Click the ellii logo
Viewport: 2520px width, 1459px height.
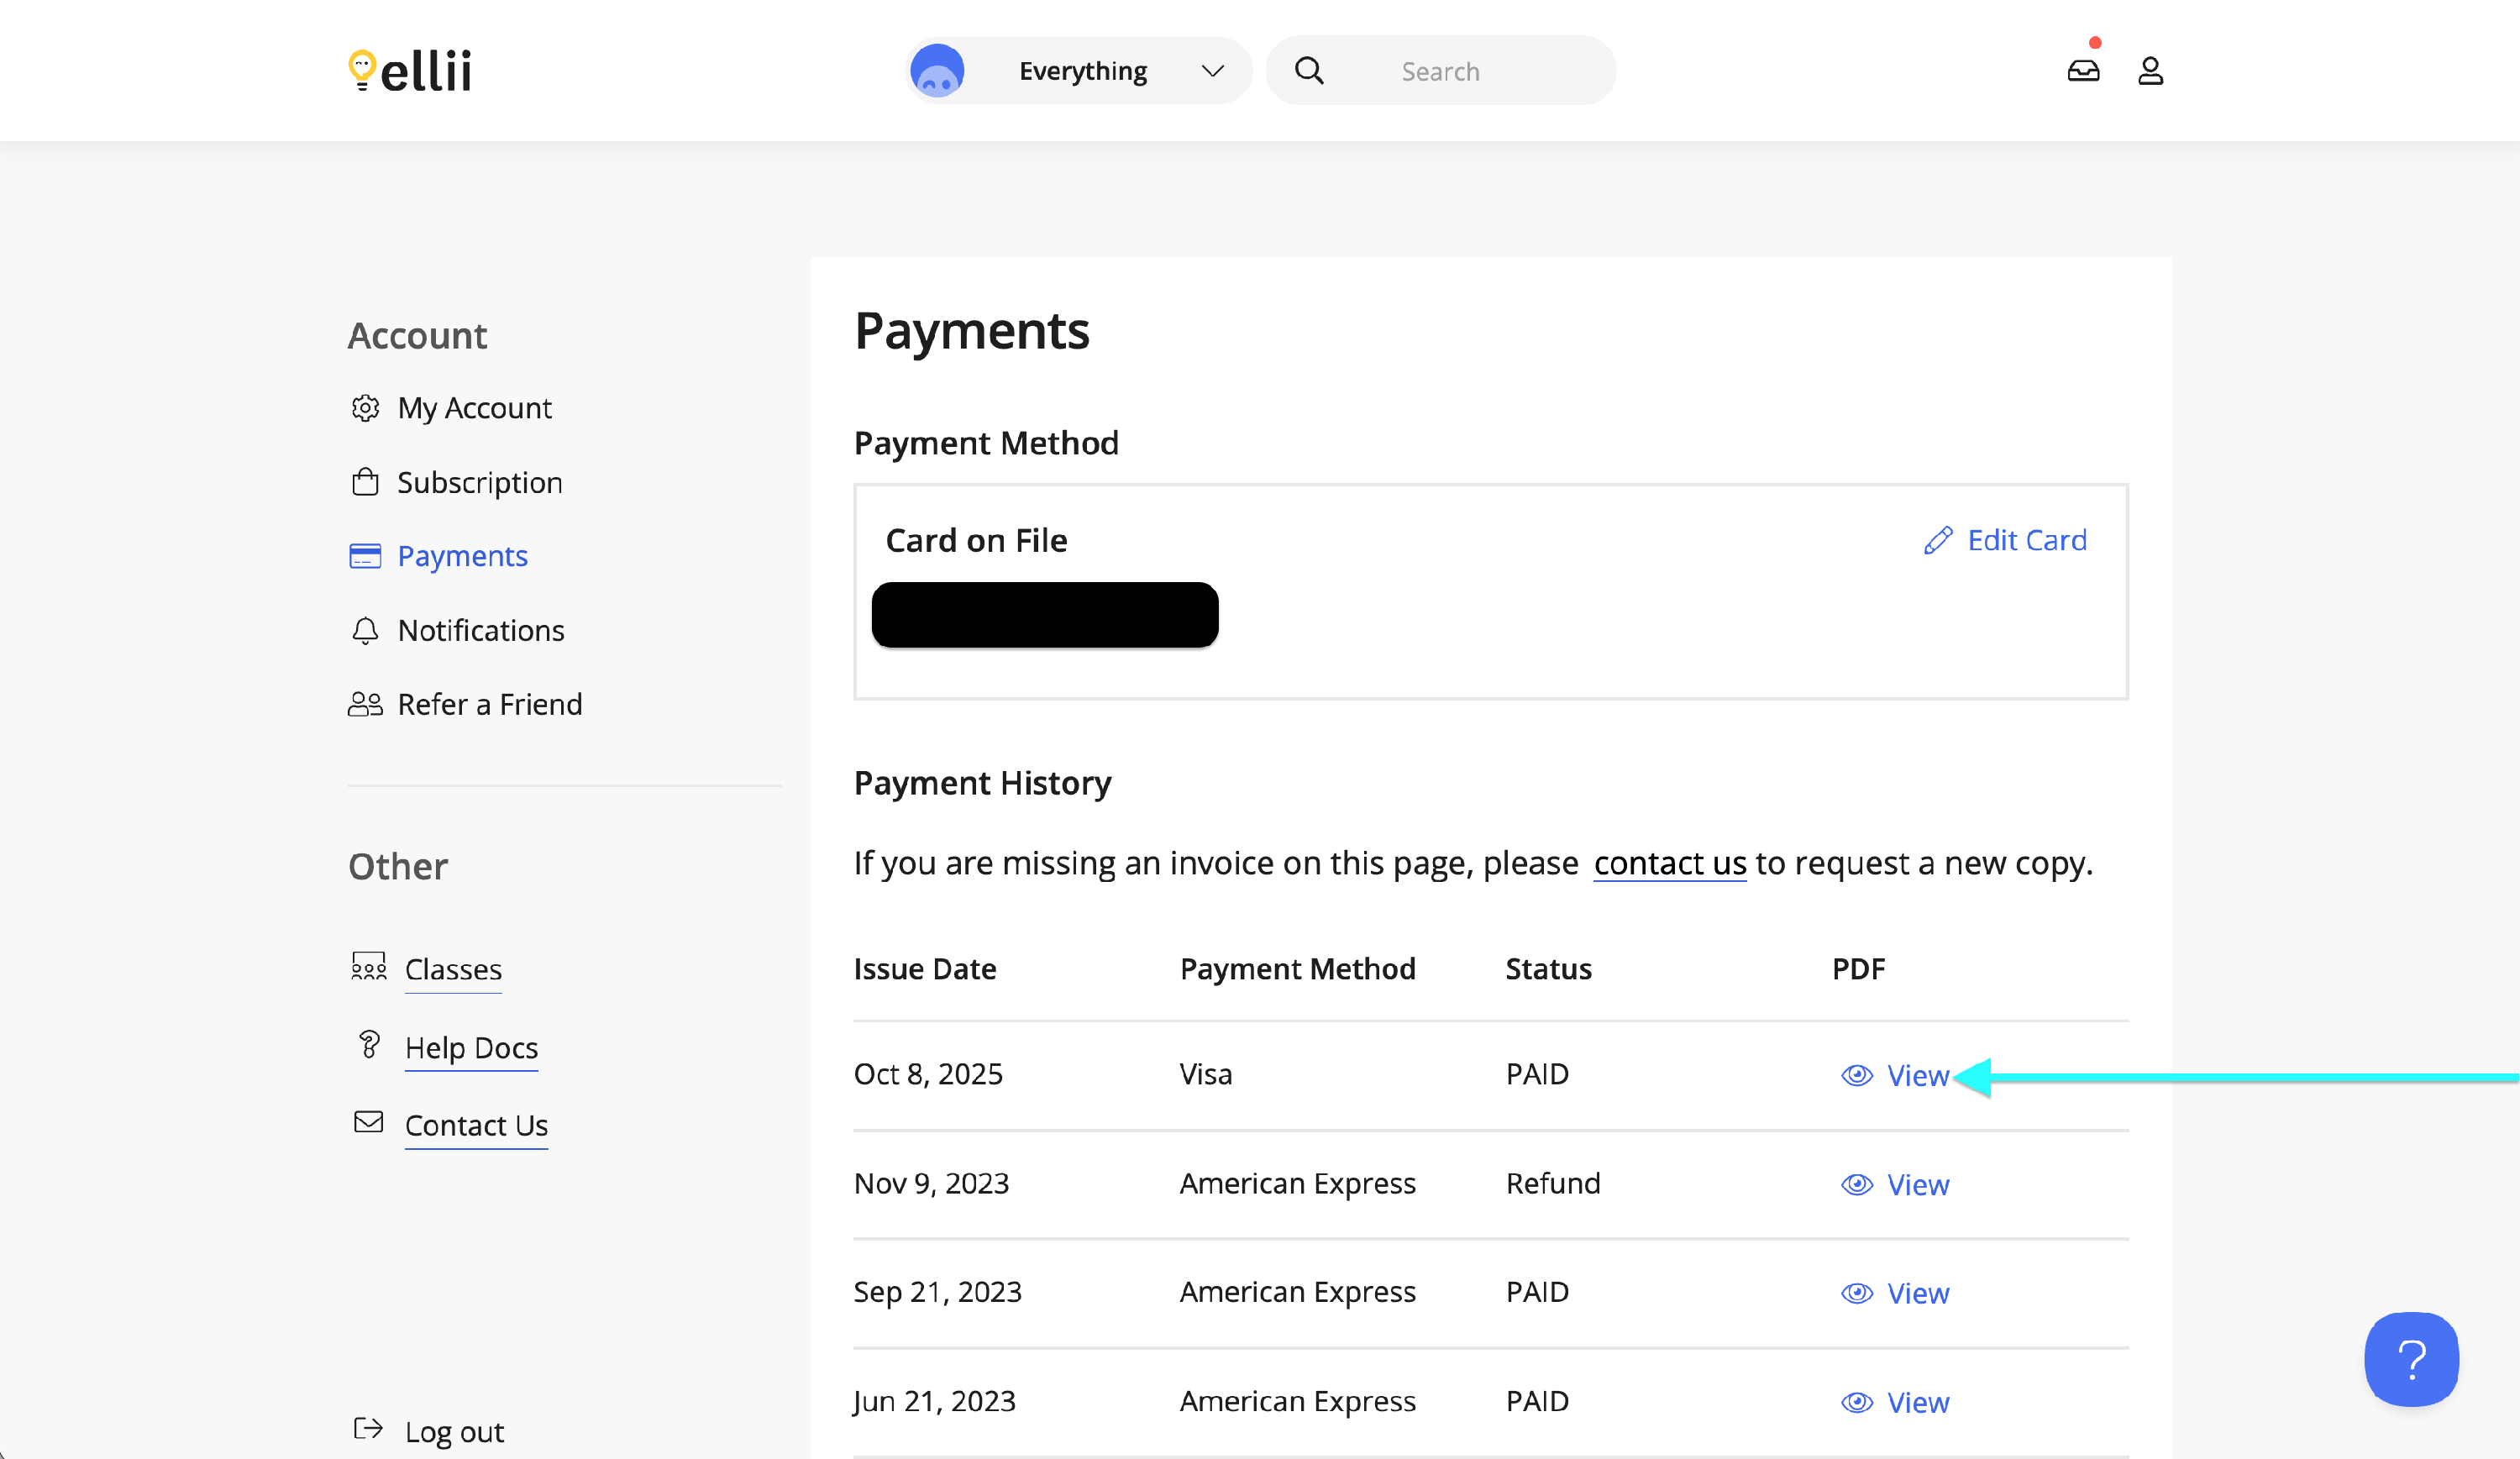coord(410,70)
